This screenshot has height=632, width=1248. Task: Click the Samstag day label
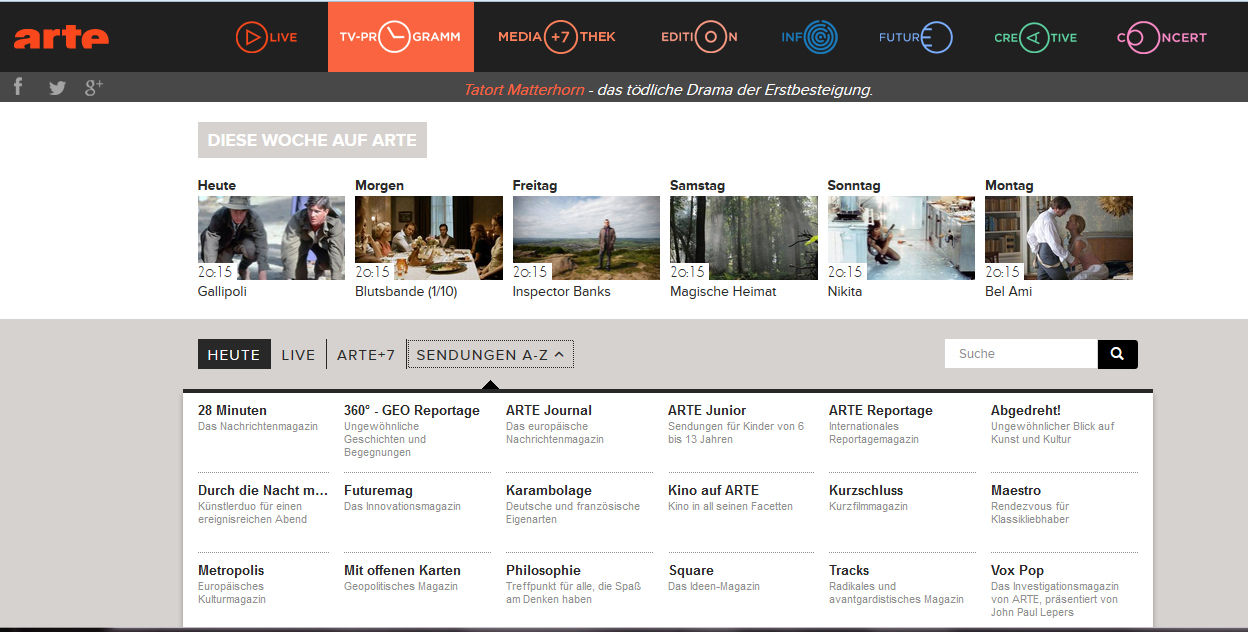tap(698, 185)
